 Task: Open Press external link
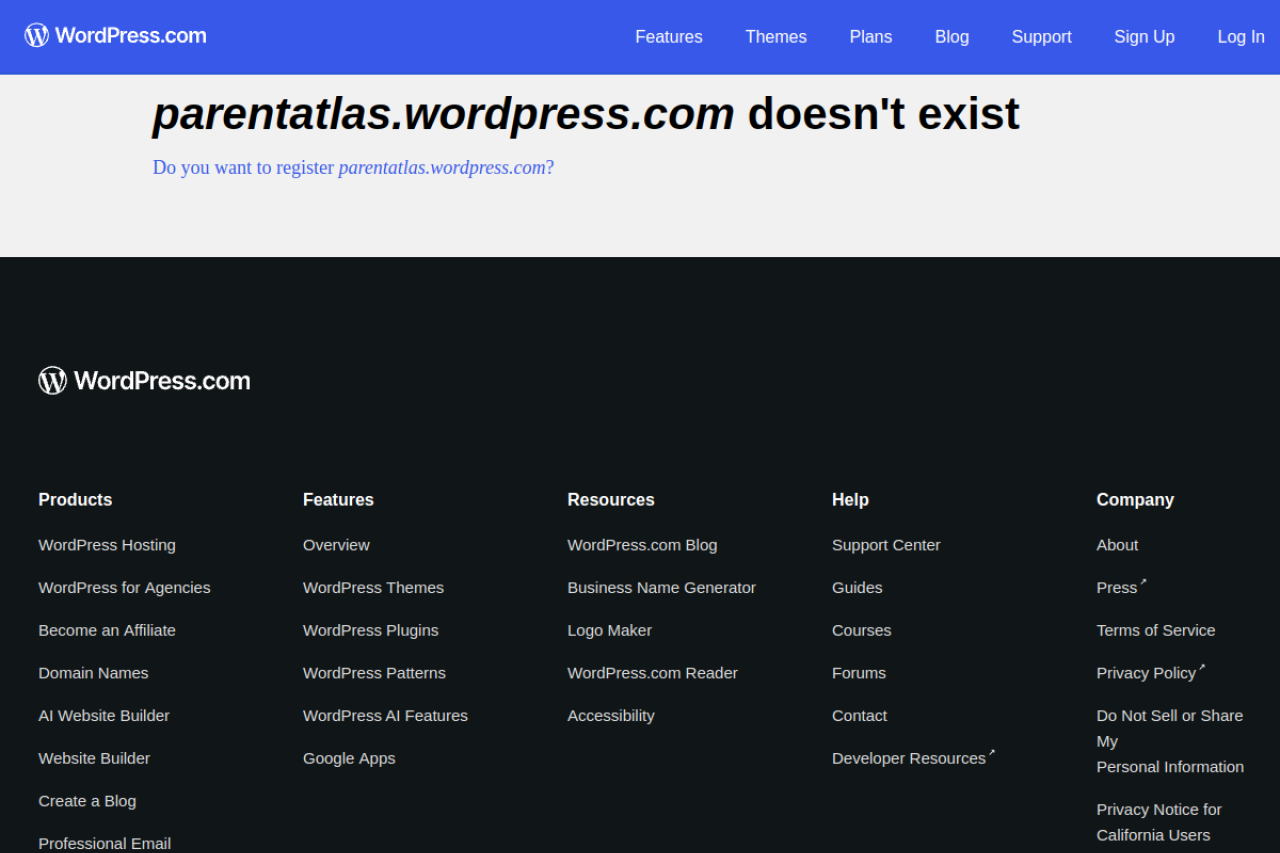(1121, 587)
